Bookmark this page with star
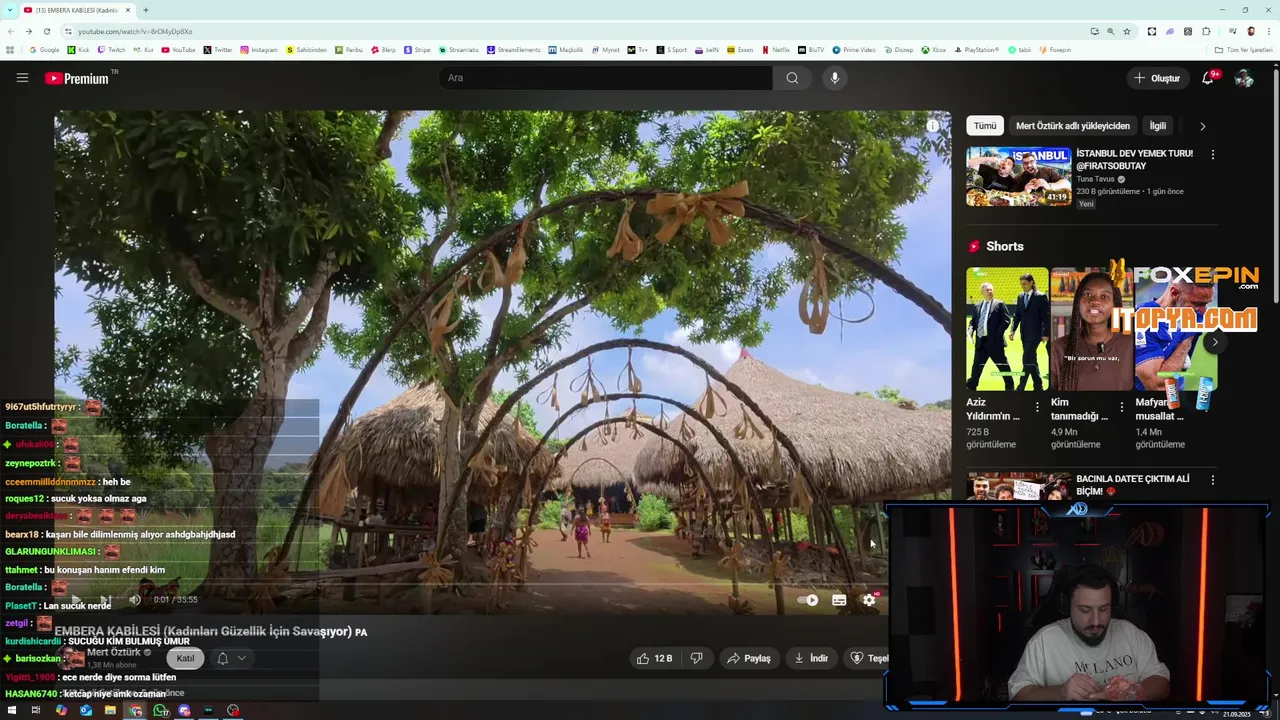 (1127, 31)
